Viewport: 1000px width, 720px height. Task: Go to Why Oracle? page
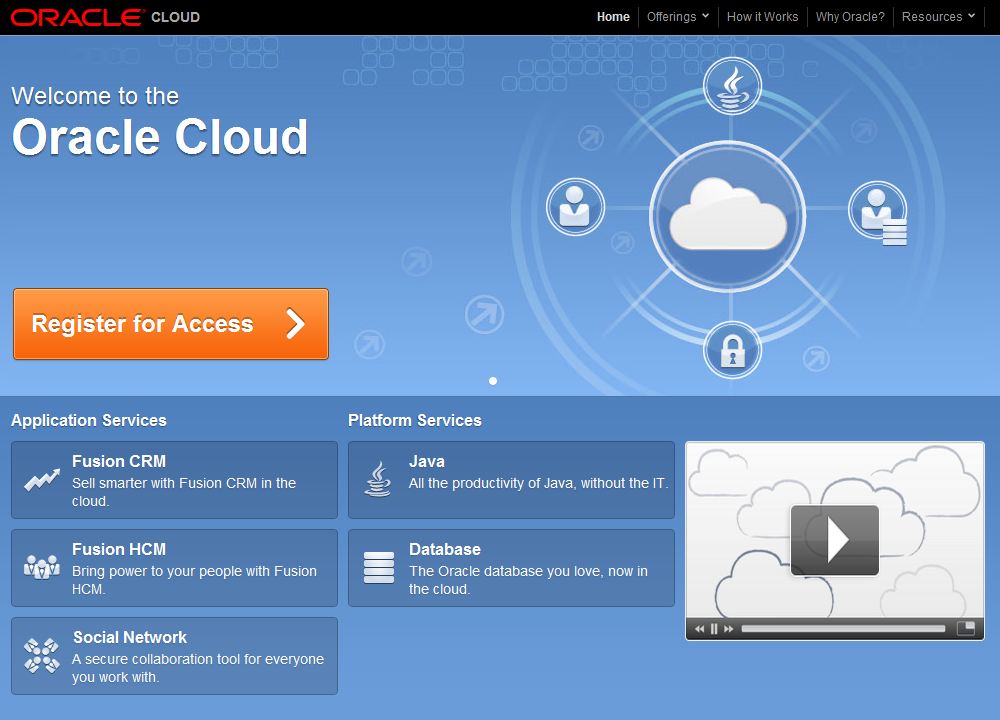(x=849, y=17)
